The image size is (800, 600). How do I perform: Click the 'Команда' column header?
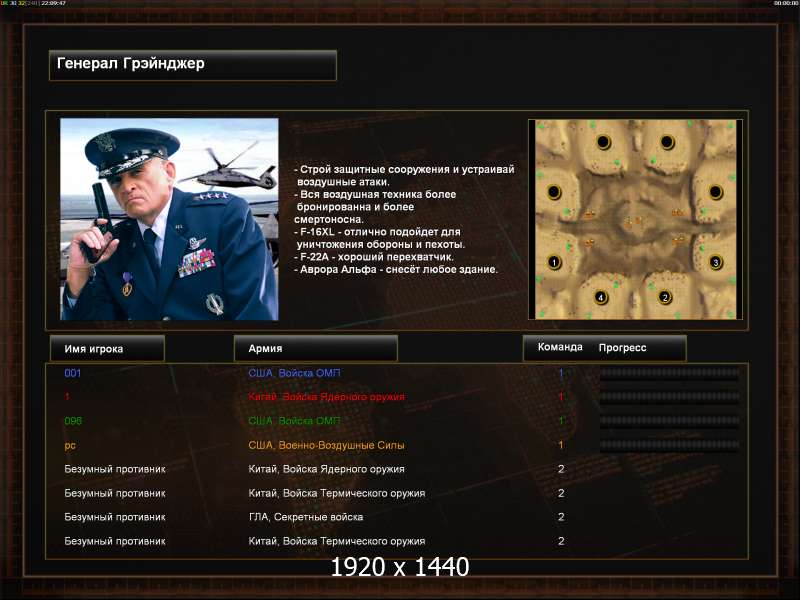coord(560,347)
